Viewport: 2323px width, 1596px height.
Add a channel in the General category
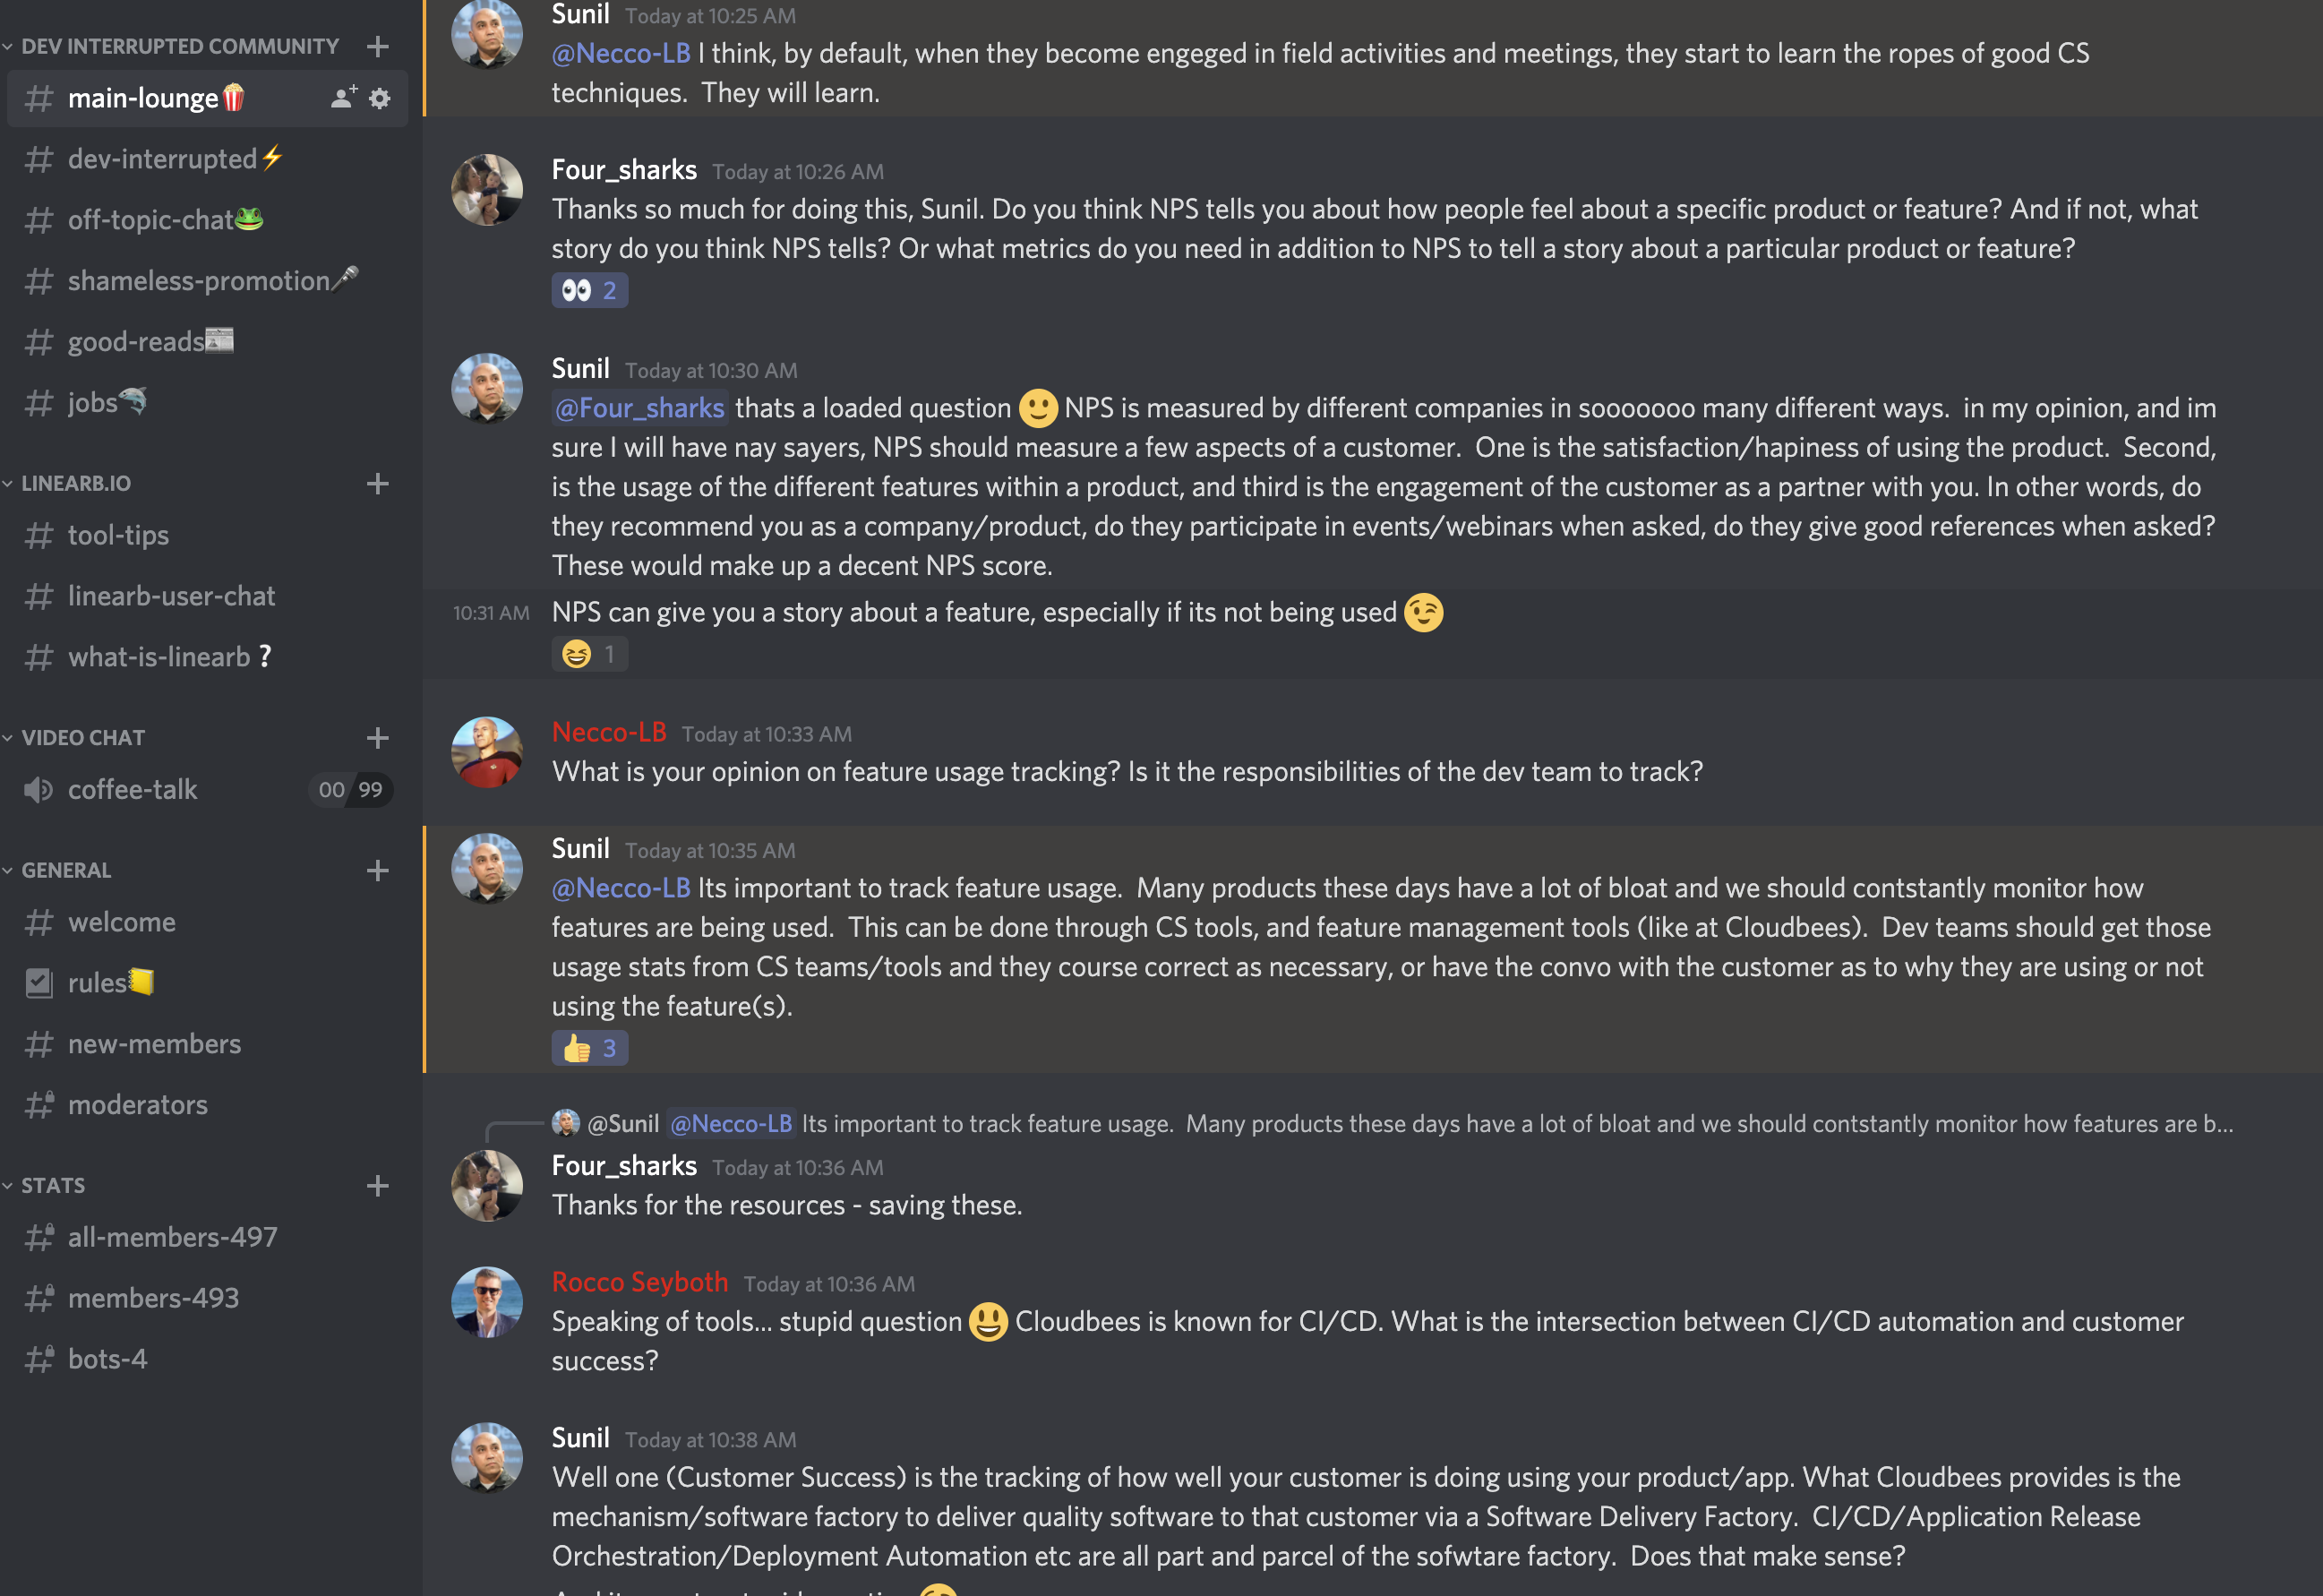click(x=377, y=871)
